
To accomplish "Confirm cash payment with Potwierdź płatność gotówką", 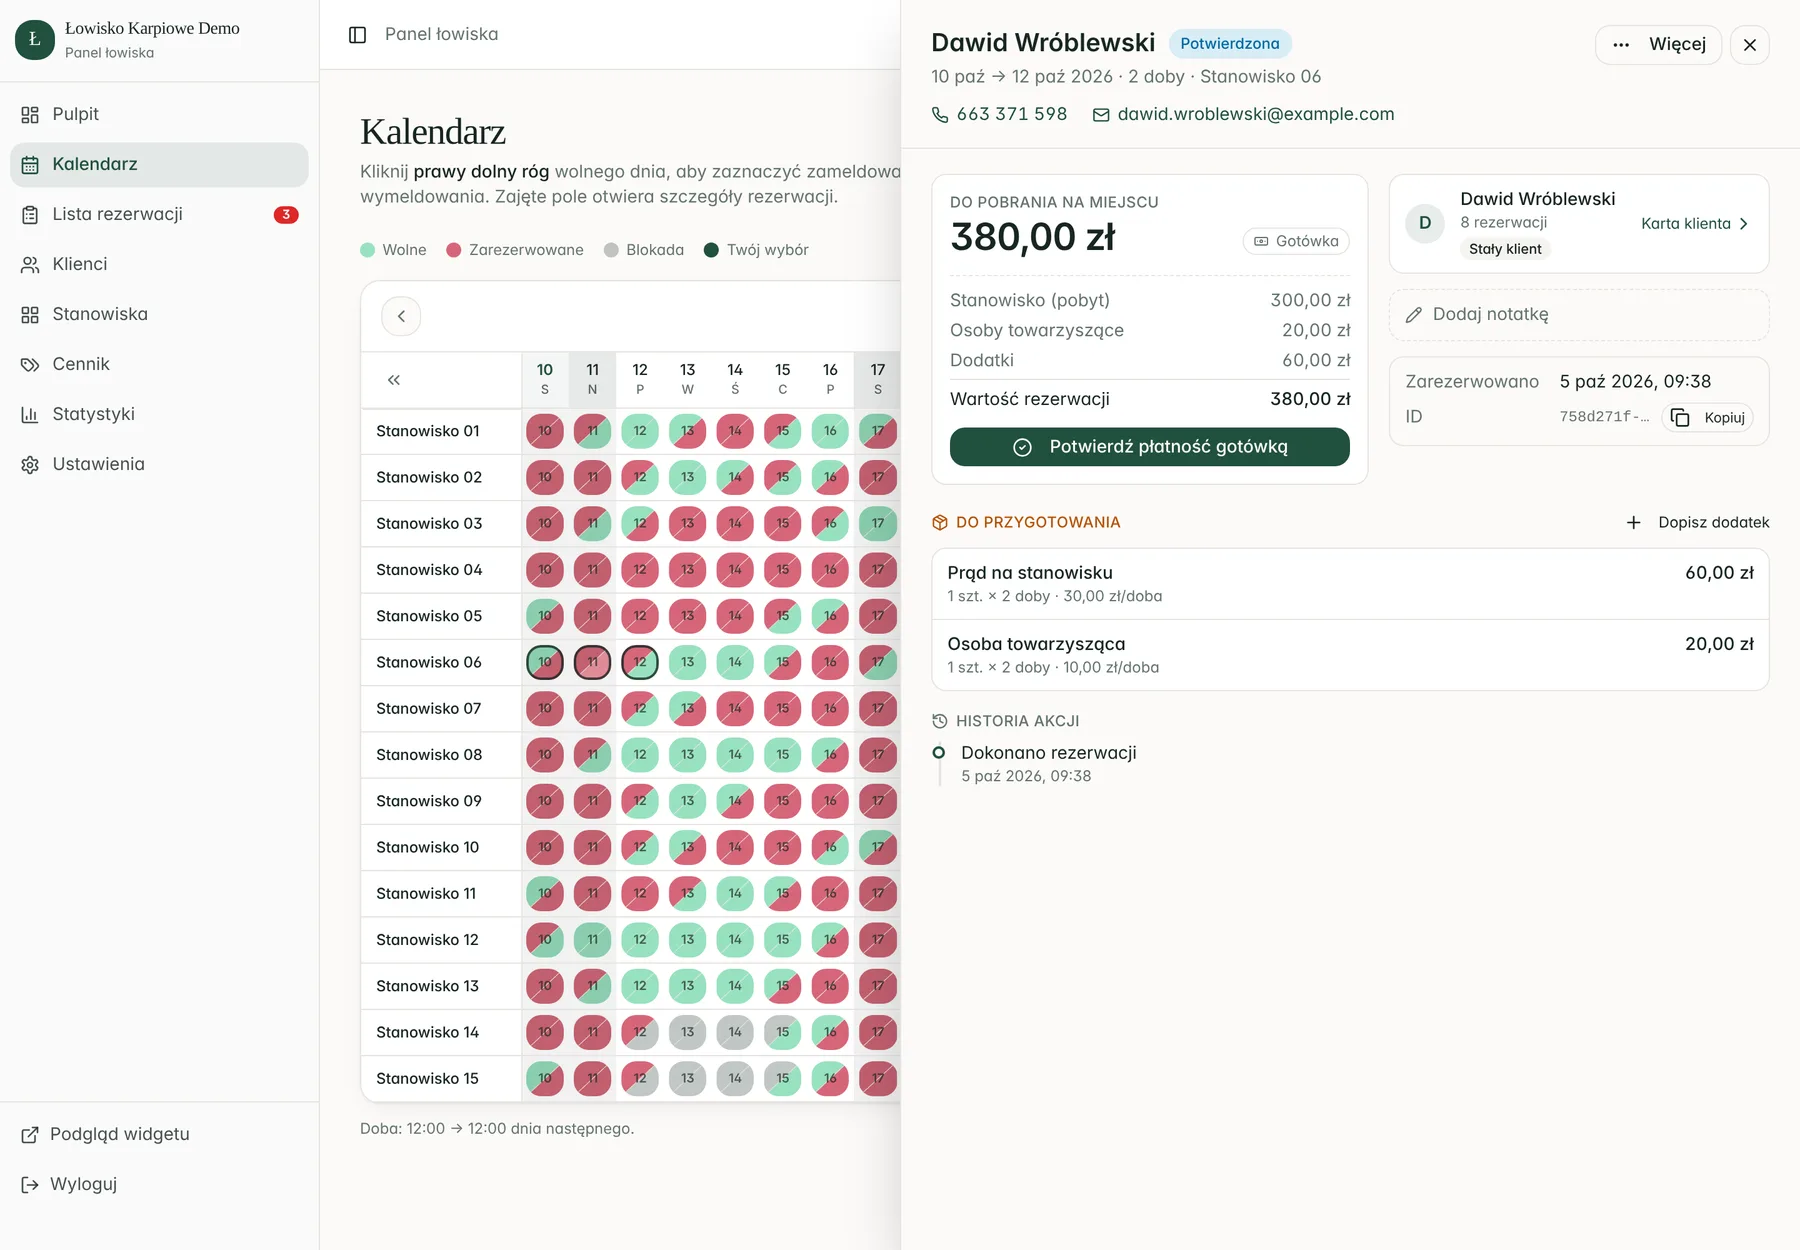I will point(1149,447).
